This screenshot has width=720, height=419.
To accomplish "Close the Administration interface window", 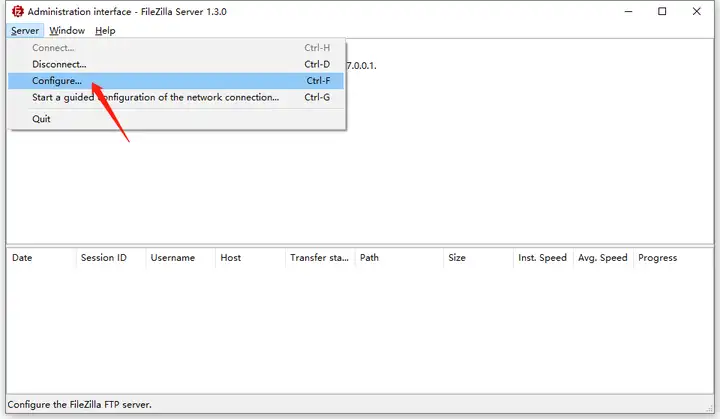I will click(697, 11).
